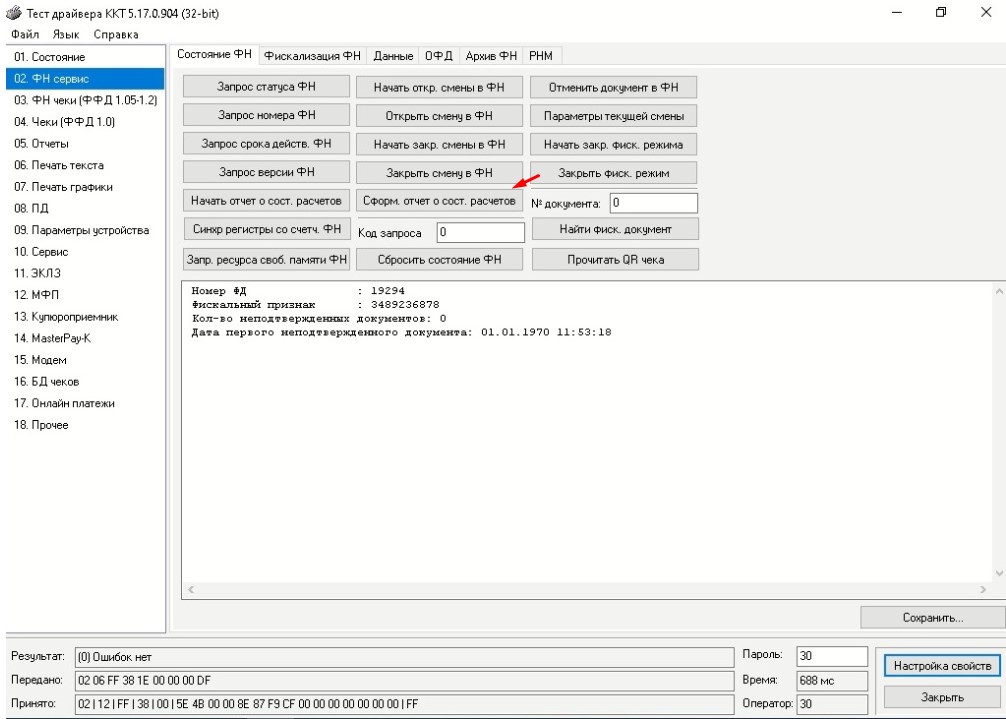Click the Код запроса input field
Viewport: 1006px width, 719px height.
(x=481, y=232)
